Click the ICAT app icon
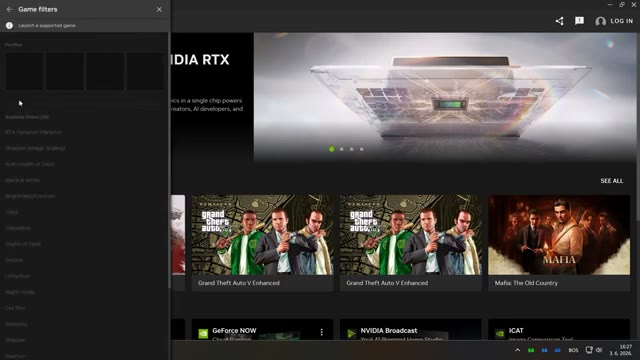Viewport: 640px width, 360px height. tap(500, 333)
